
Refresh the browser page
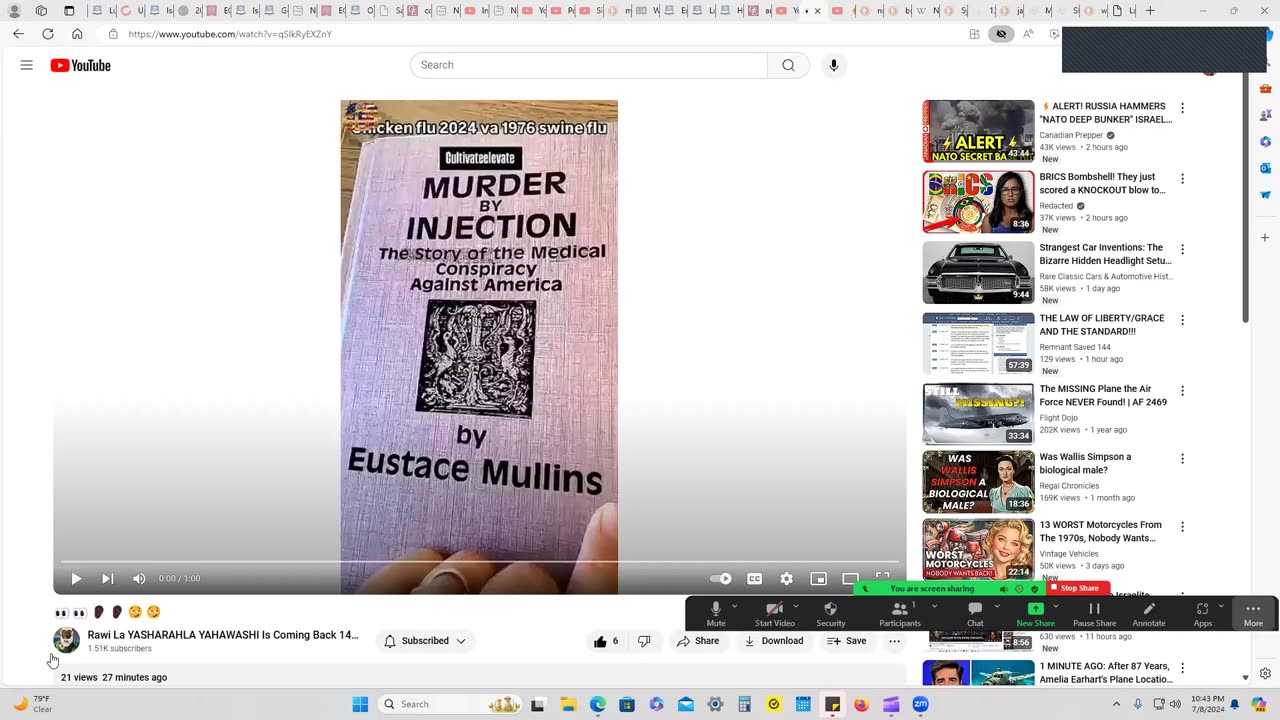(47, 34)
